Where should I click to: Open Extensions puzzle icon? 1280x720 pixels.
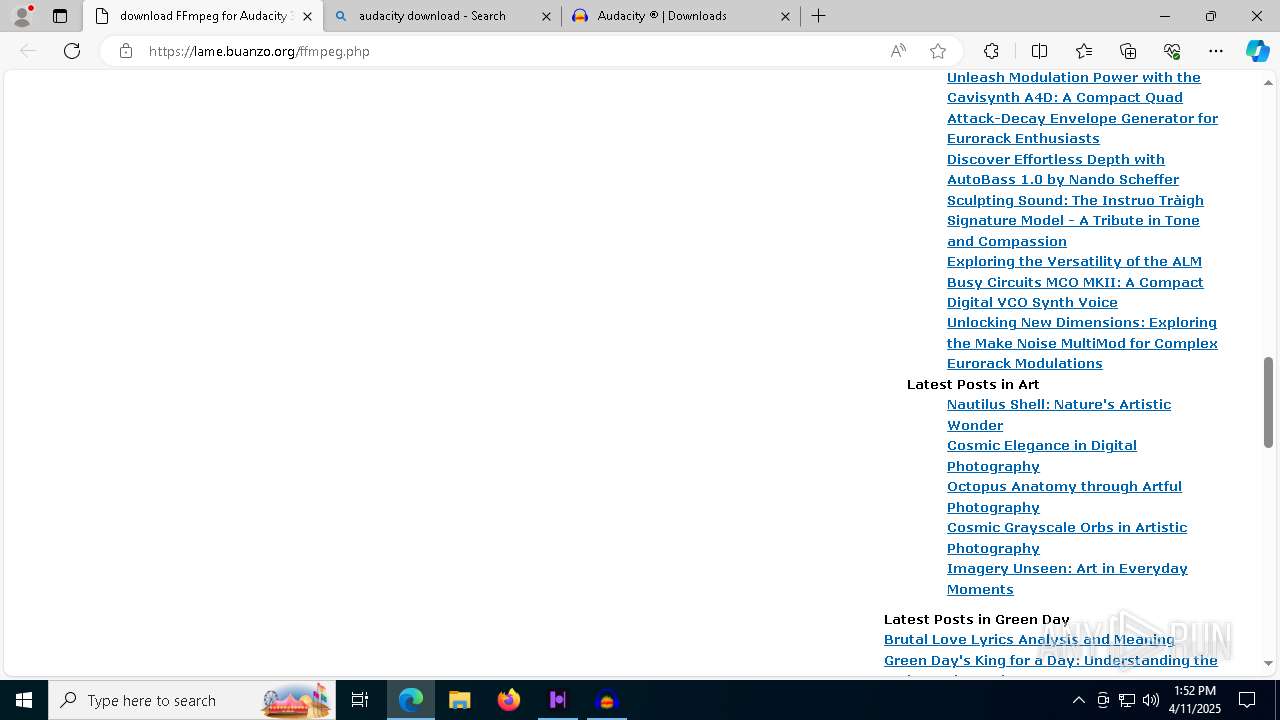[x=991, y=51]
